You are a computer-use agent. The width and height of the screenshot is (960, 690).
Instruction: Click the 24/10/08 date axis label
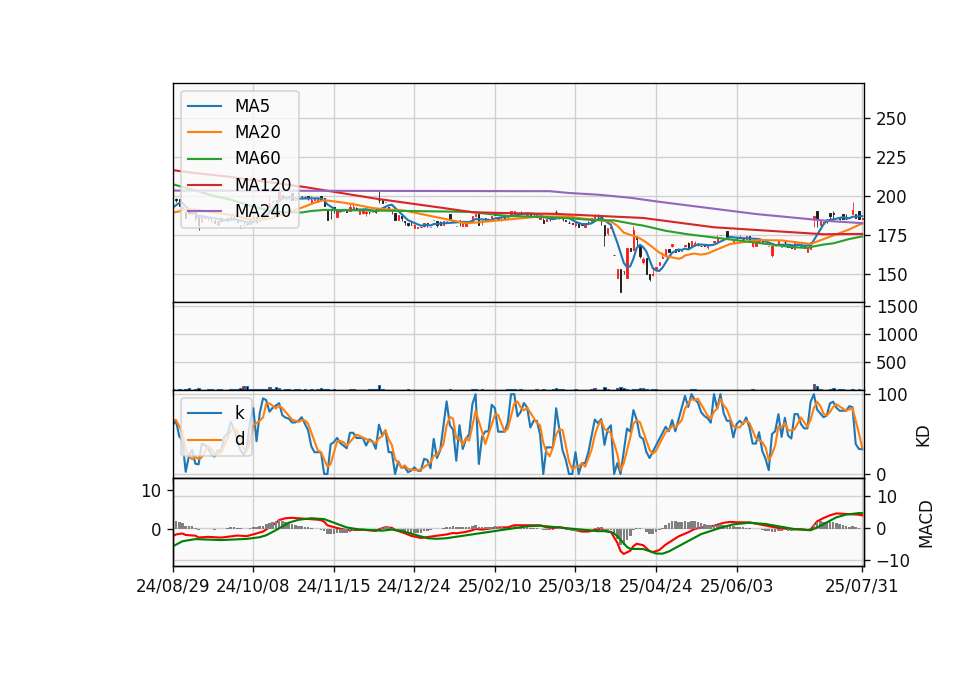[253, 586]
